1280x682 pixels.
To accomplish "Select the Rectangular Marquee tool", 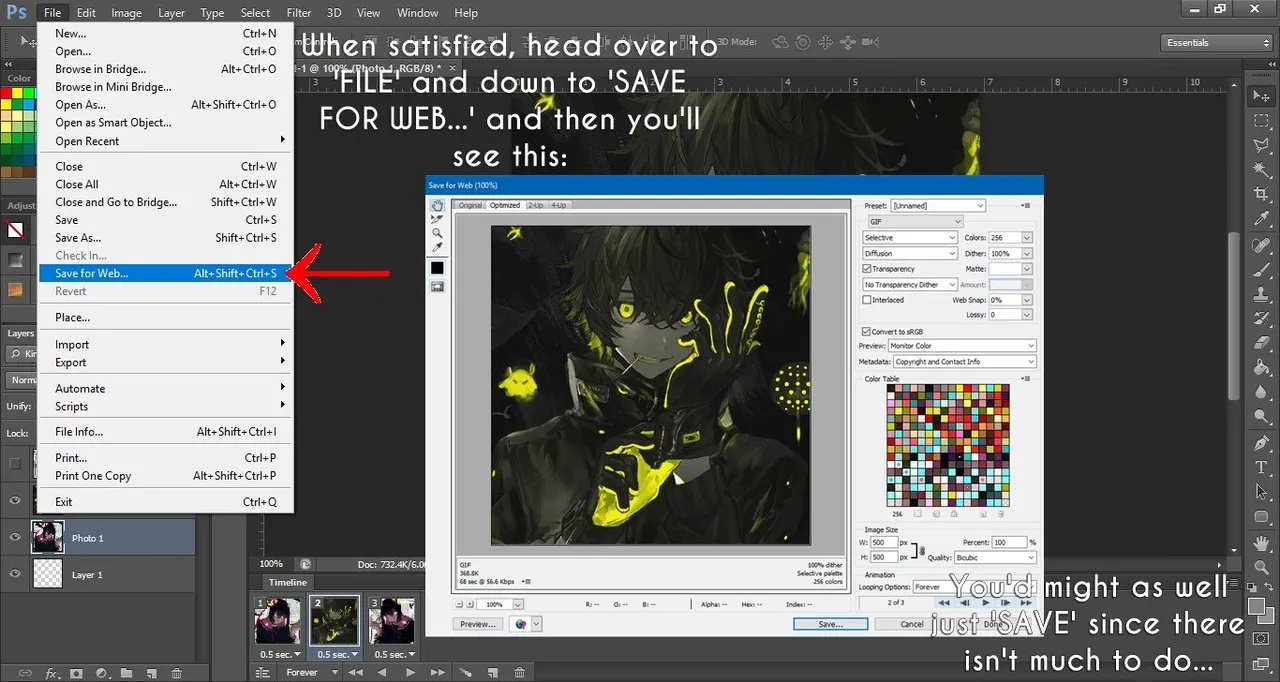I will (1261, 120).
